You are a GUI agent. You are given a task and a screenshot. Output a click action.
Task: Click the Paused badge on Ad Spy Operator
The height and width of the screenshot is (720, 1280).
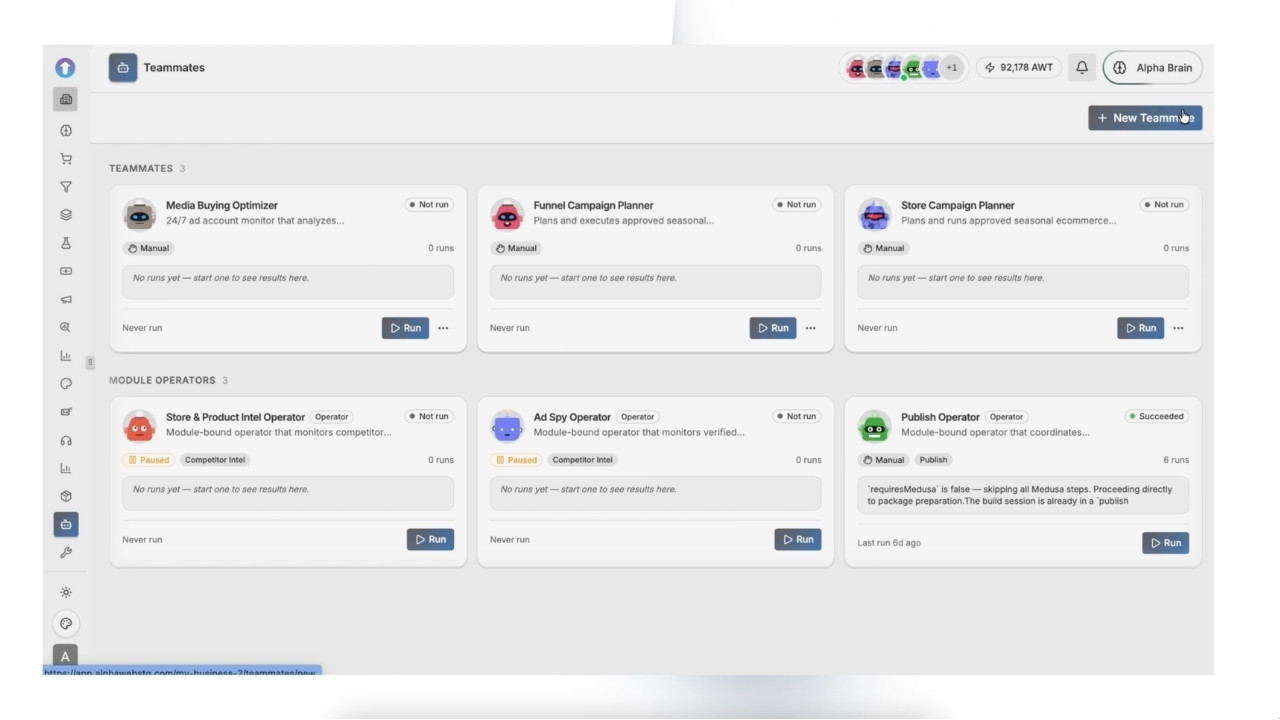tap(516, 460)
